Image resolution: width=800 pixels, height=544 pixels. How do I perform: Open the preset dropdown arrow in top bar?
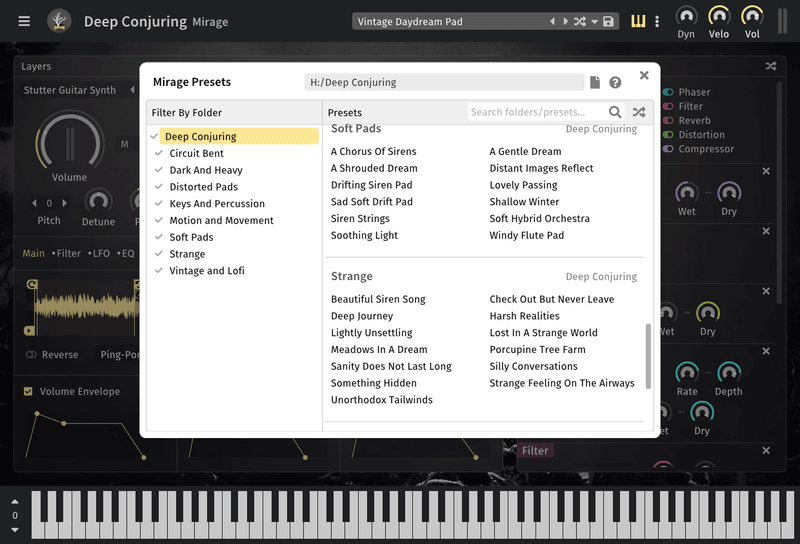[x=595, y=21]
